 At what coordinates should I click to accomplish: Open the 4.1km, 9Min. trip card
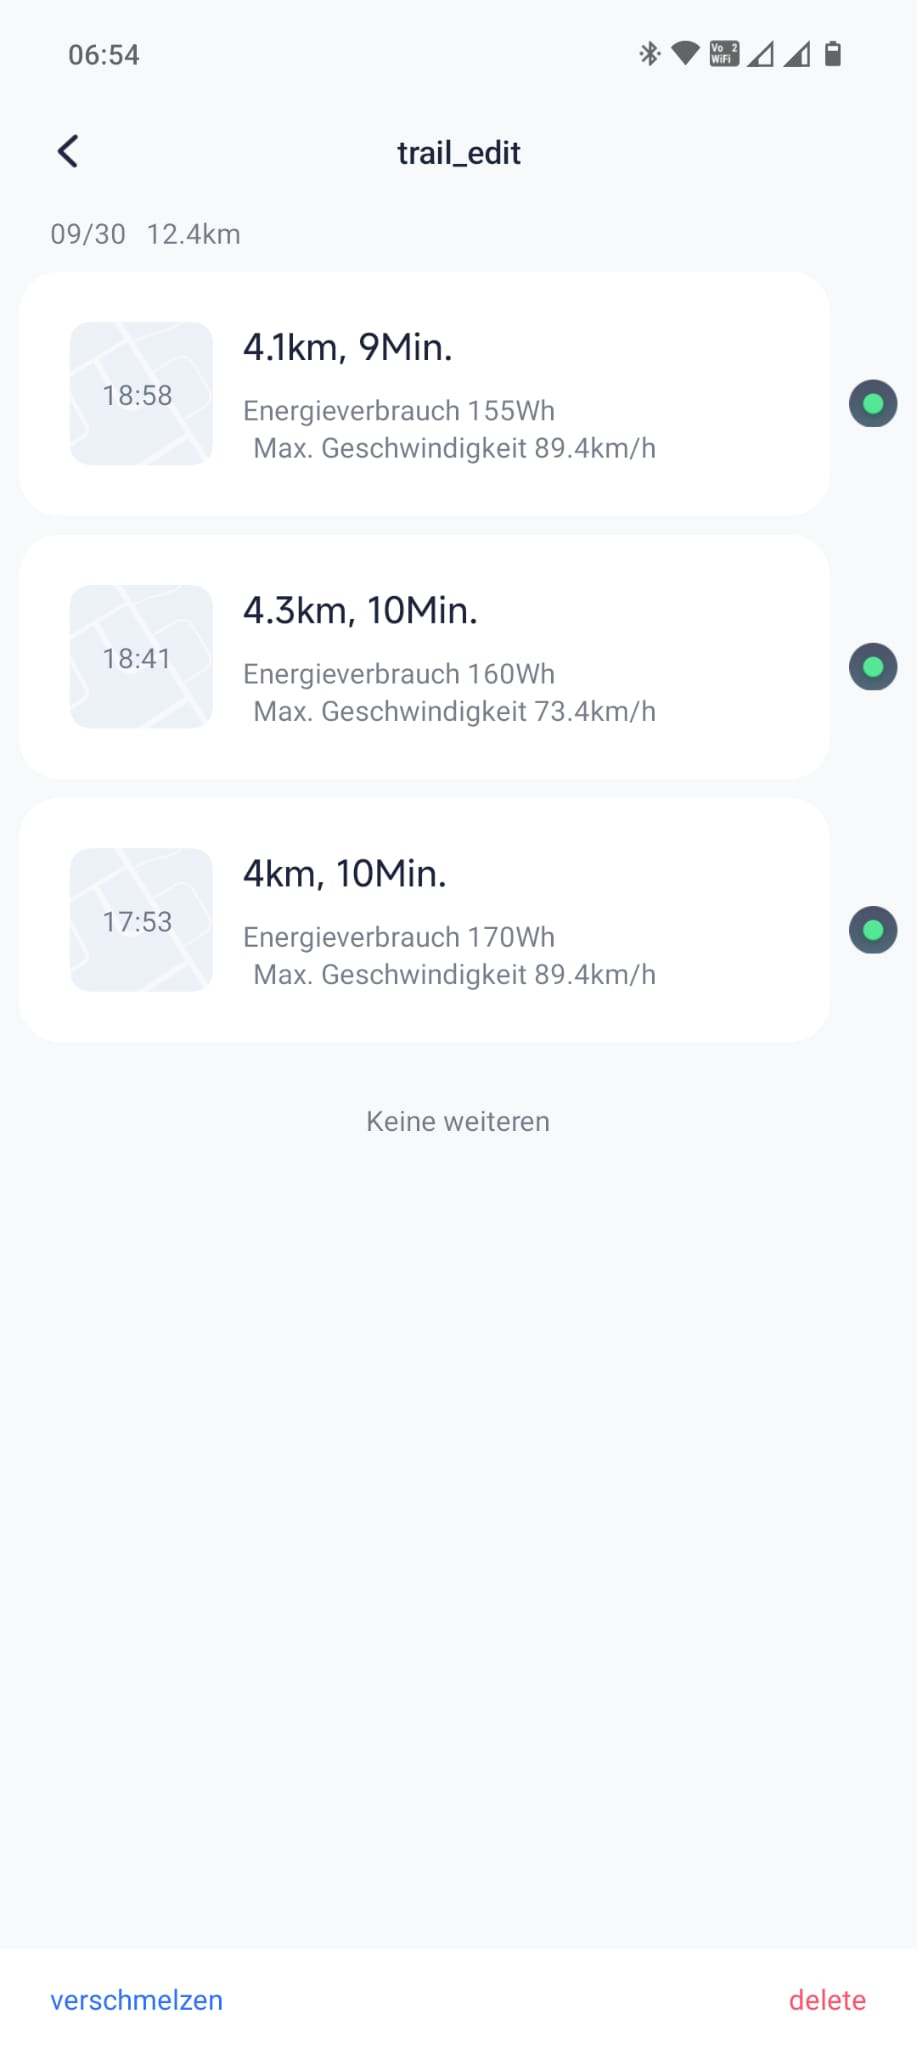pyautogui.click(x=500, y=393)
